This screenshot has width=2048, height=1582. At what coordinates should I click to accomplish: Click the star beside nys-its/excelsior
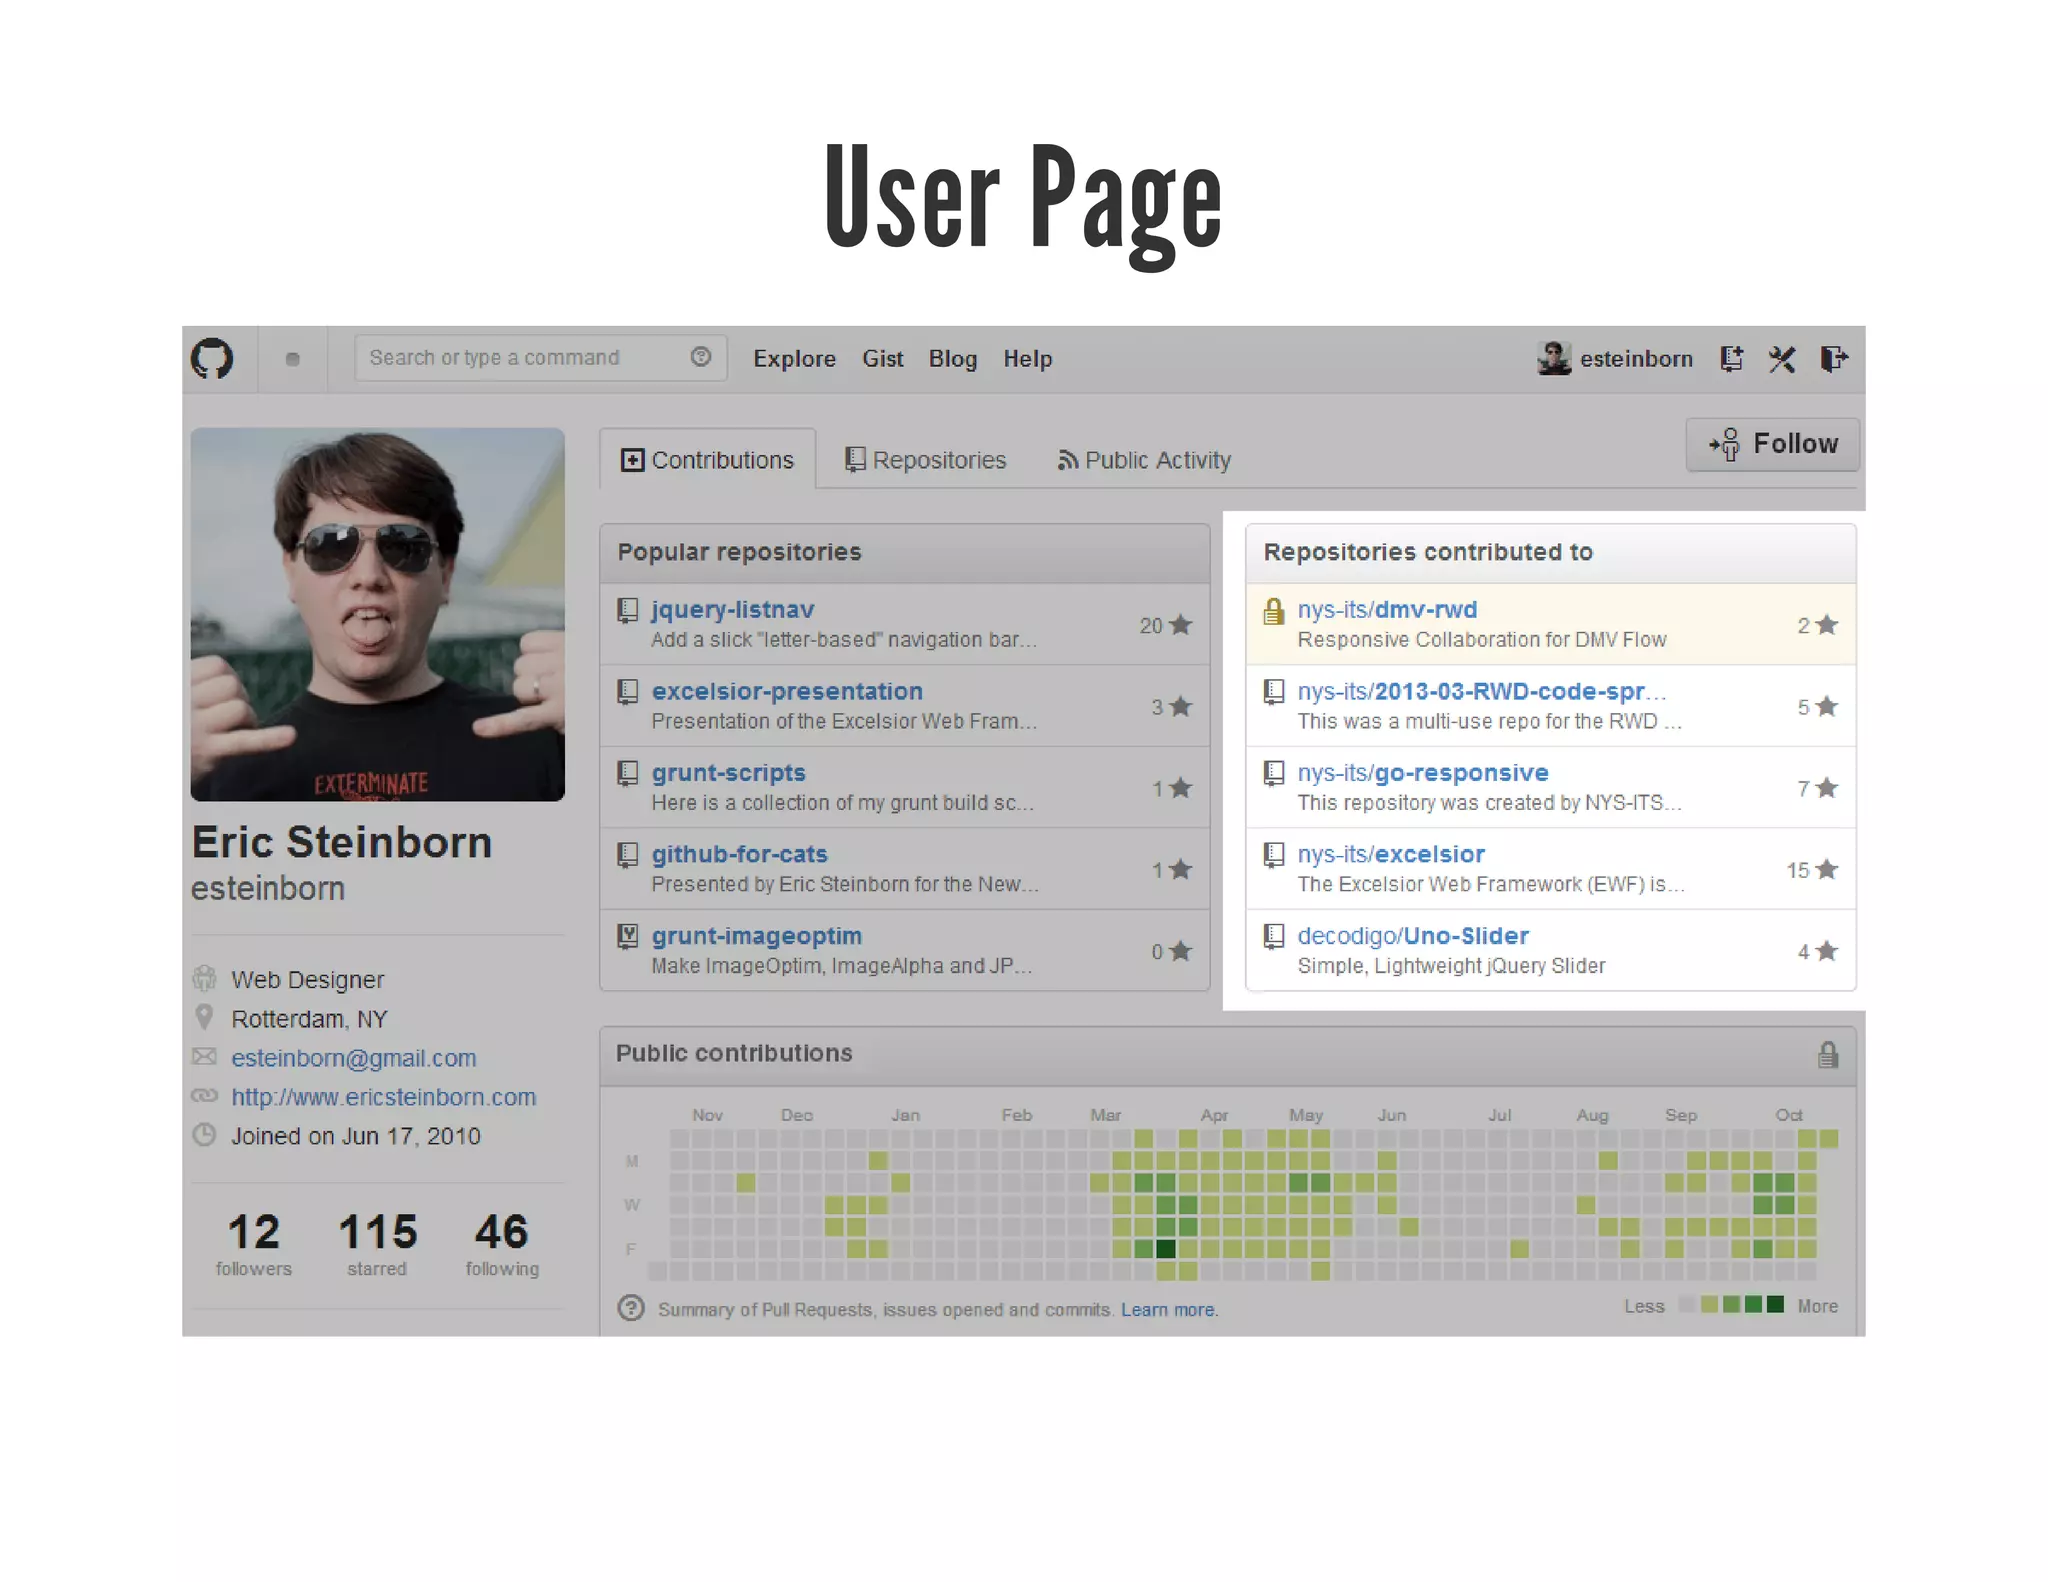(x=1827, y=870)
